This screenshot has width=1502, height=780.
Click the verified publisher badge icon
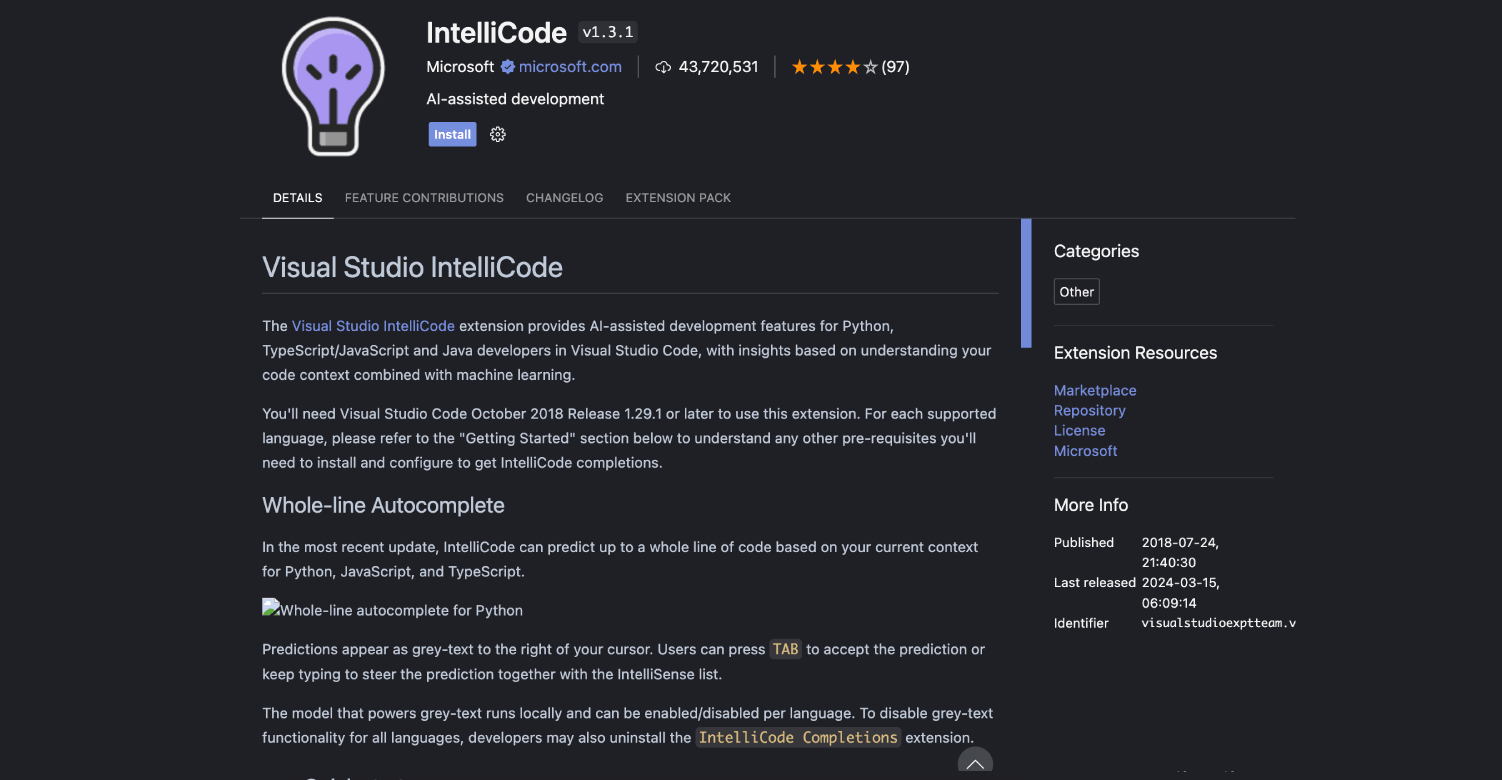[x=507, y=67]
